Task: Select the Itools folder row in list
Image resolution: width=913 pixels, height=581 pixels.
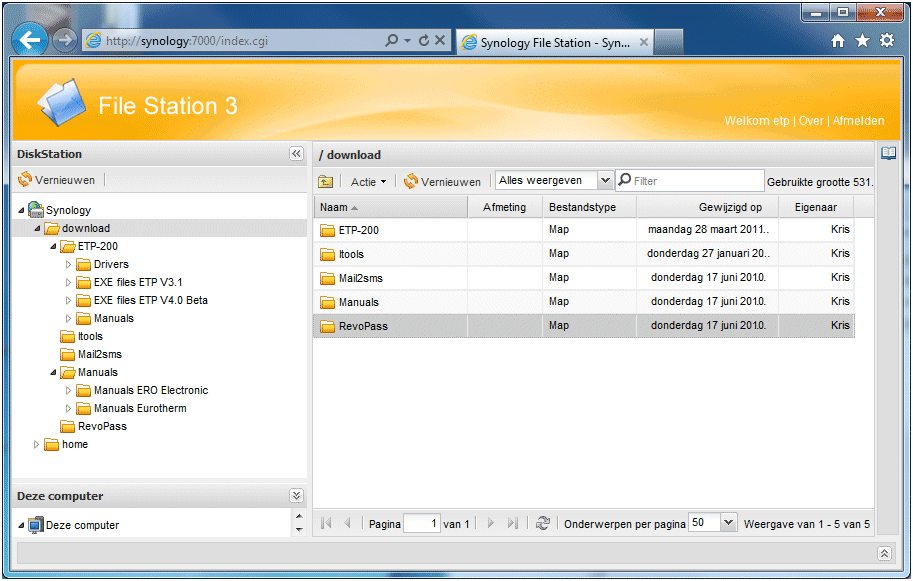Action: pyautogui.click(x=584, y=254)
